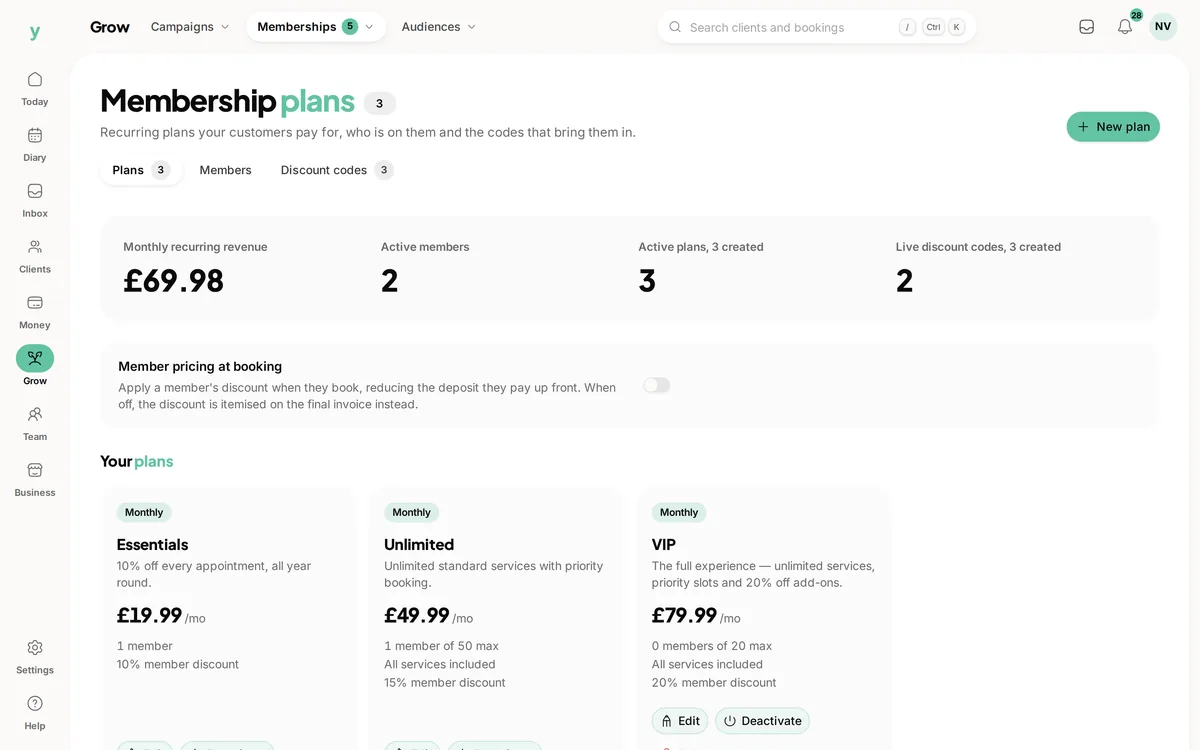
Task: Click Monthly badge on VIP card
Action: point(679,512)
